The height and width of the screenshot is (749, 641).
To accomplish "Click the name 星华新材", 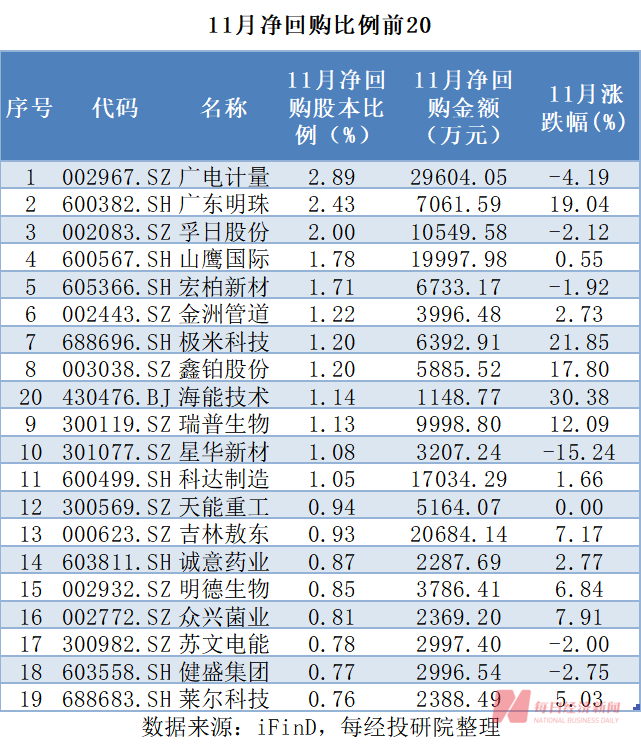I will (224, 452).
